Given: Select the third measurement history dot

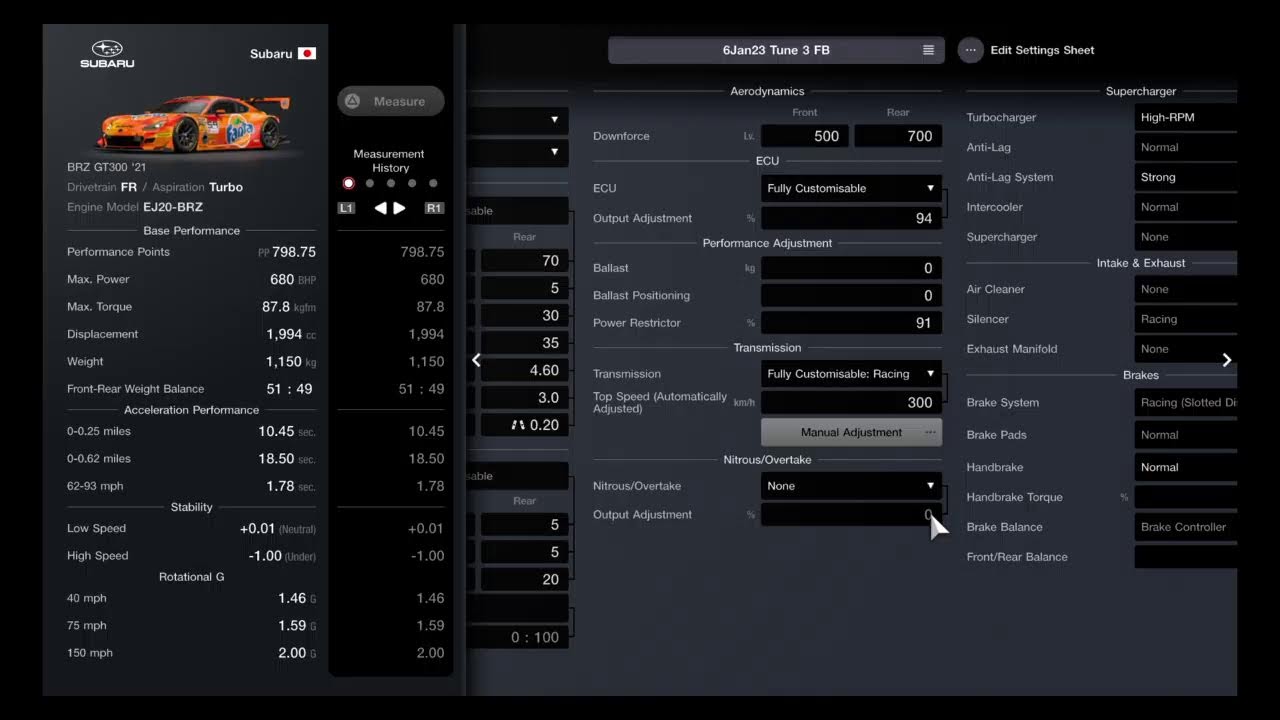Looking at the screenshot, I should pyautogui.click(x=391, y=183).
